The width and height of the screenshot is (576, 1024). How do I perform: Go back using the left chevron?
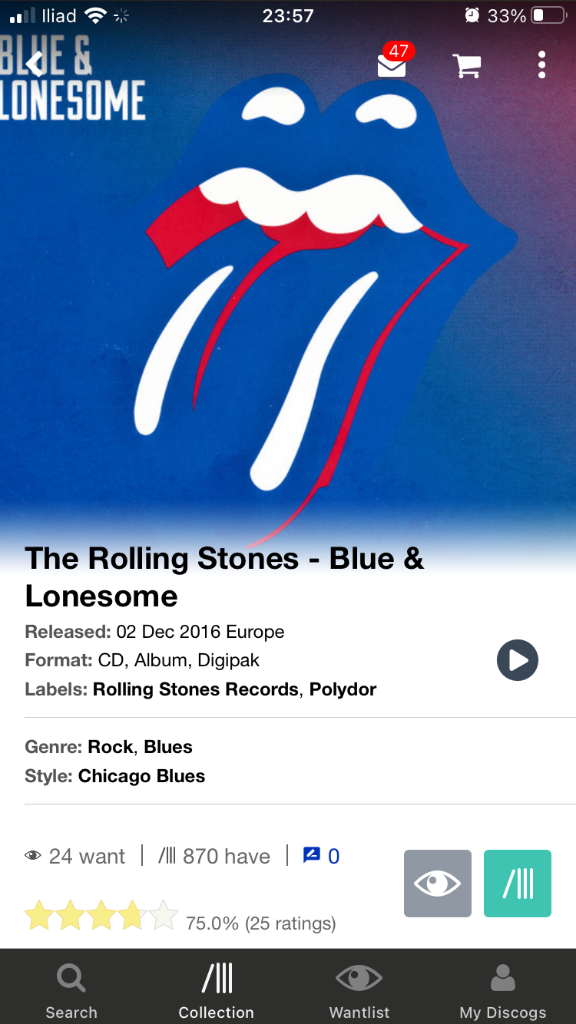[x=35, y=64]
